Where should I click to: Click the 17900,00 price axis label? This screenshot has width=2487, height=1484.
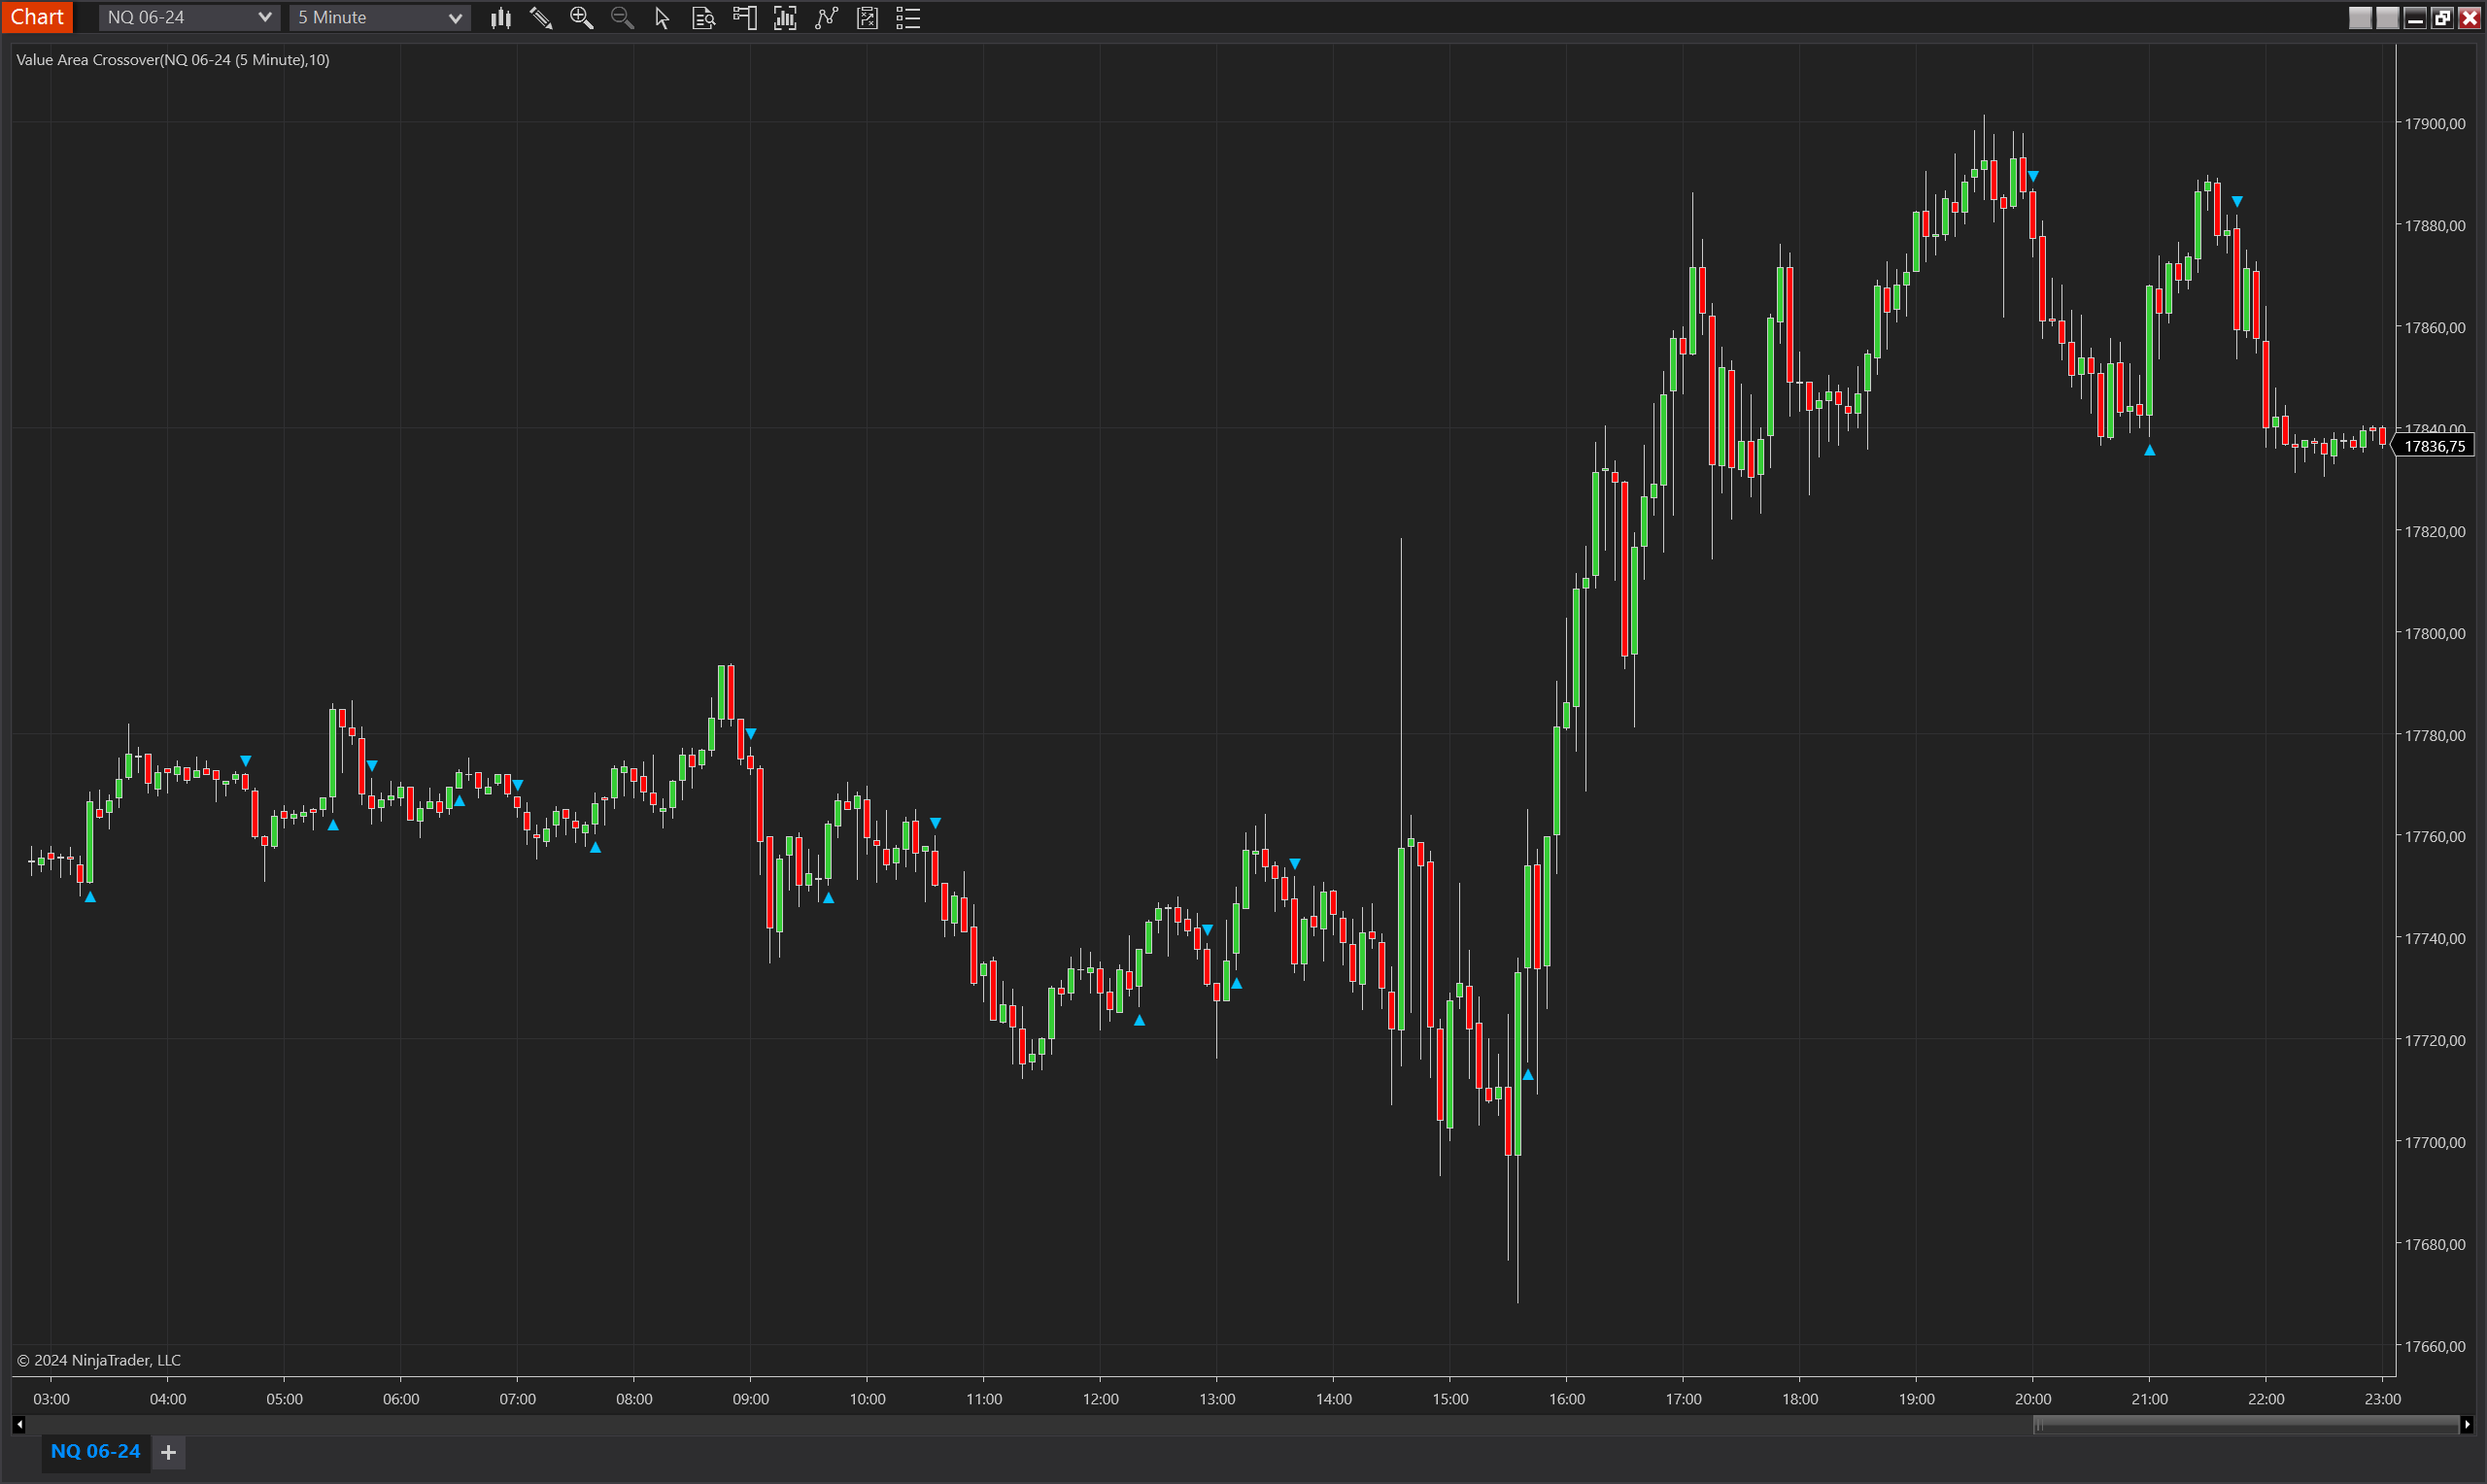[x=2434, y=124]
